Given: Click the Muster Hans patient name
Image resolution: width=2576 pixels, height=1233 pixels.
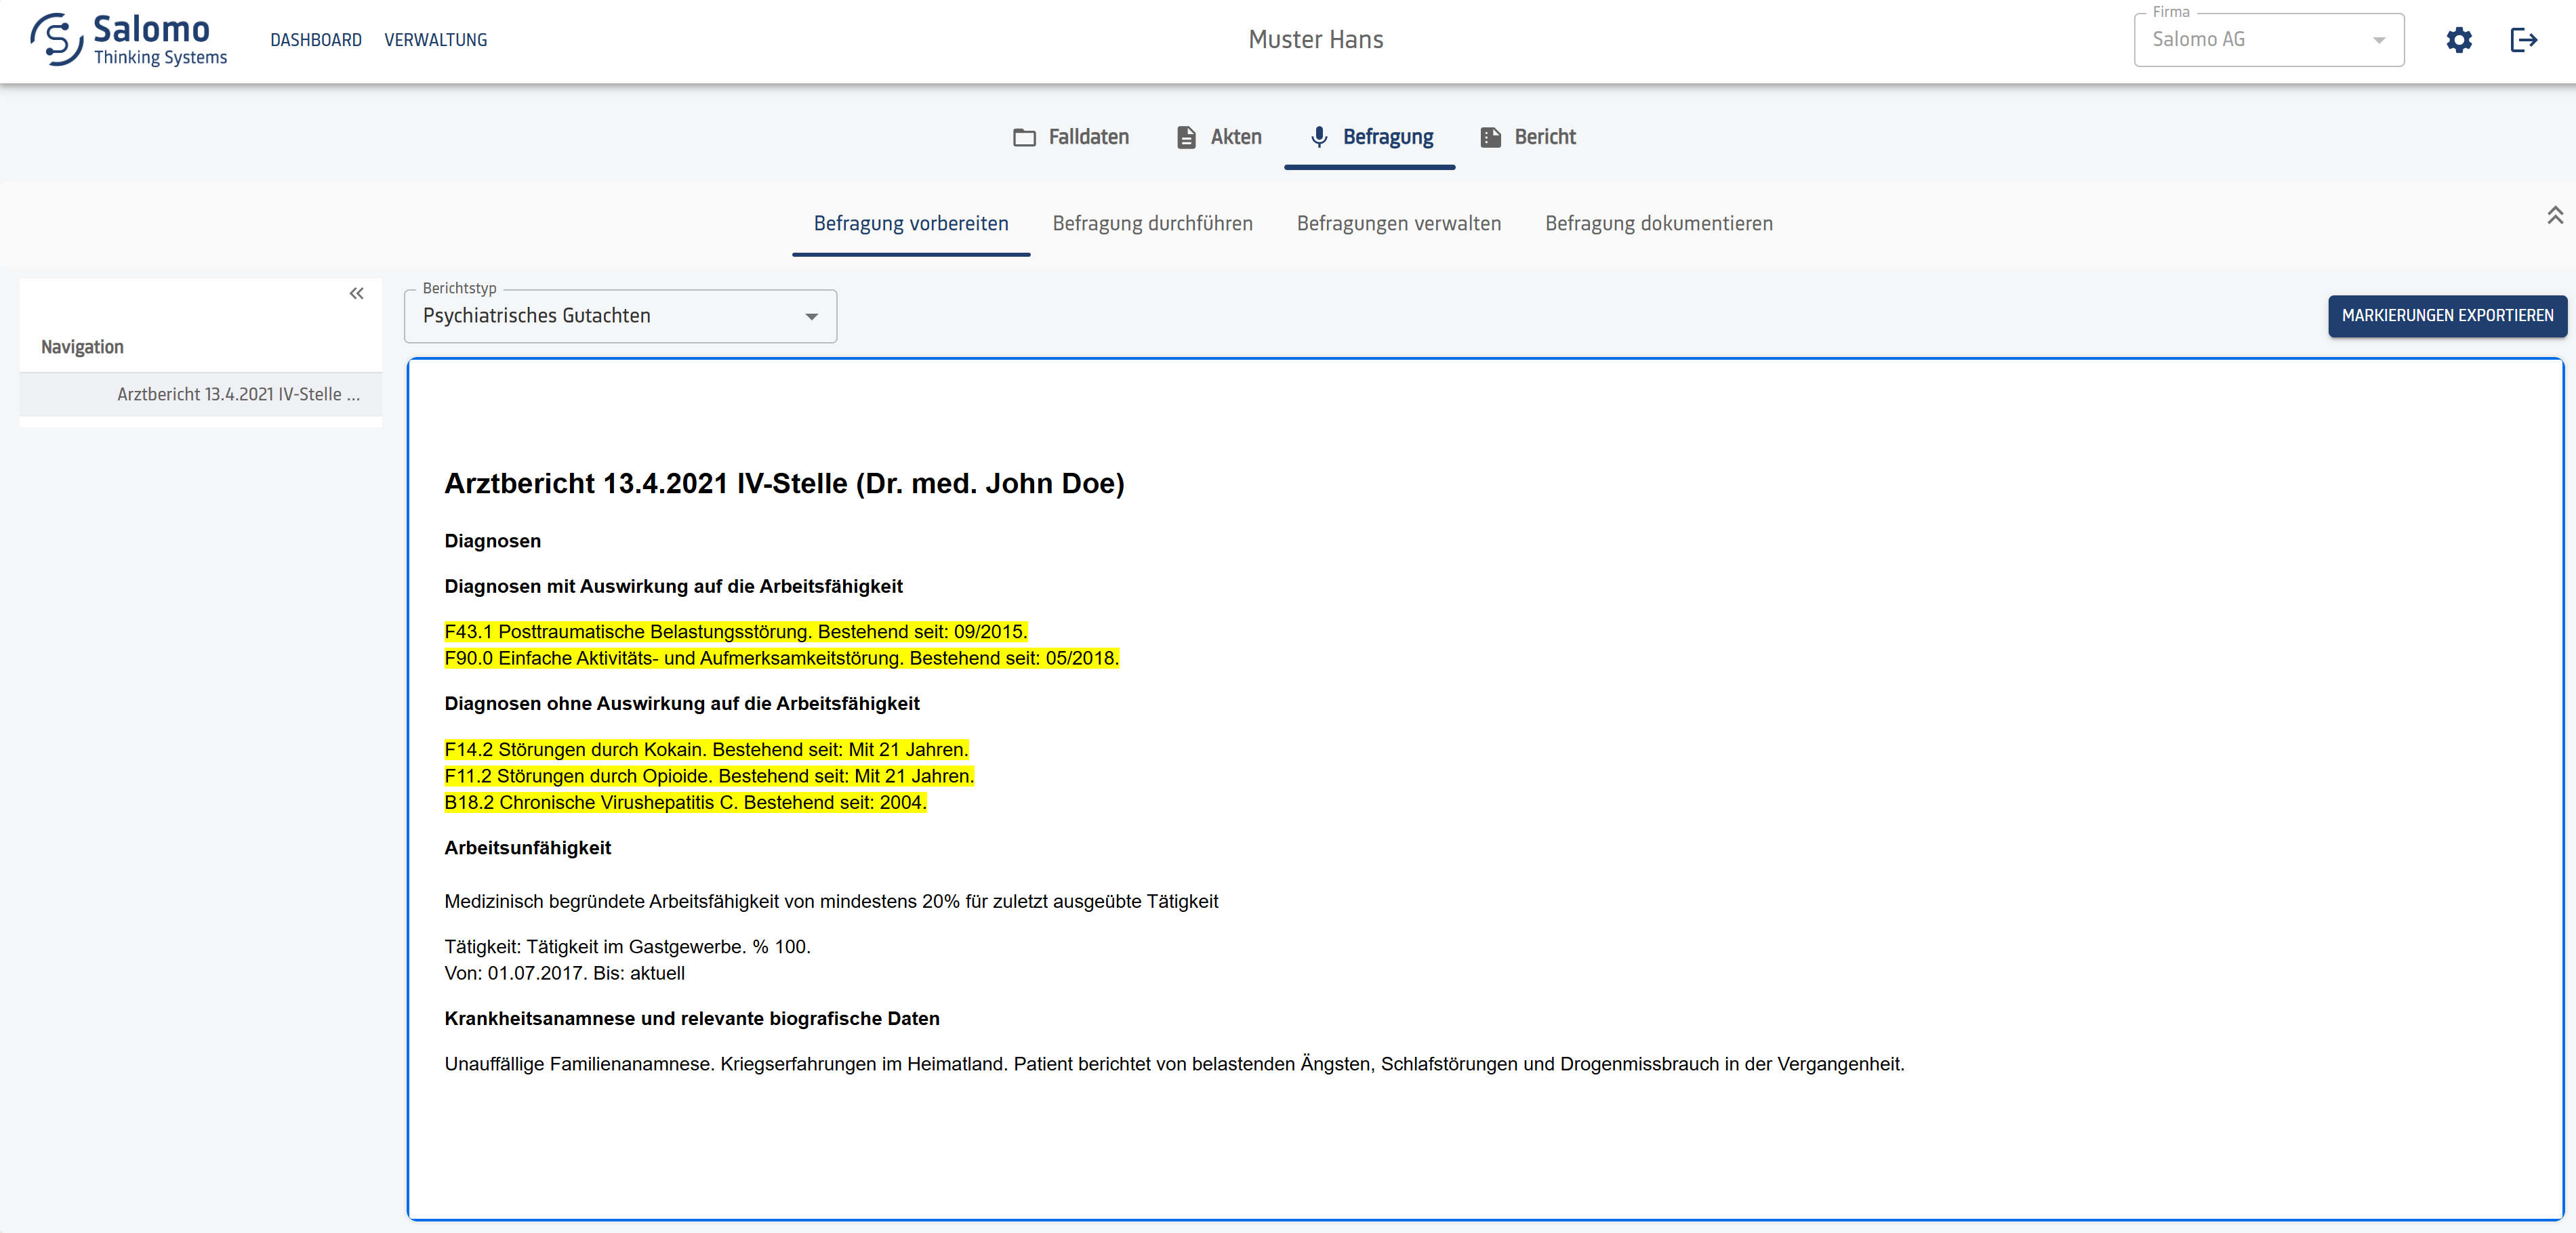Looking at the screenshot, I should pyautogui.click(x=1315, y=40).
